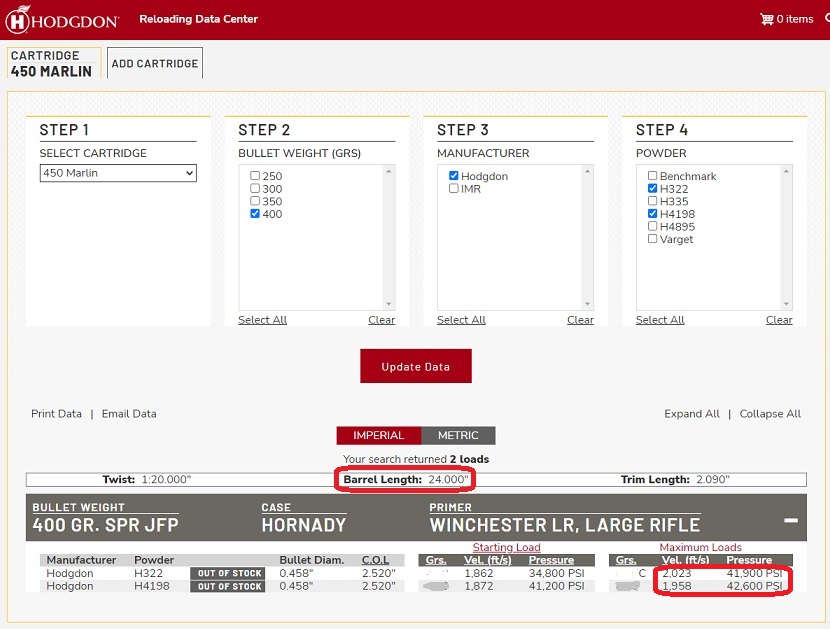Image resolution: width=830 pixels, height=629 pixels.
Task: Deselect the H4198 powder checkbox
Action: [x=653, y=214]
